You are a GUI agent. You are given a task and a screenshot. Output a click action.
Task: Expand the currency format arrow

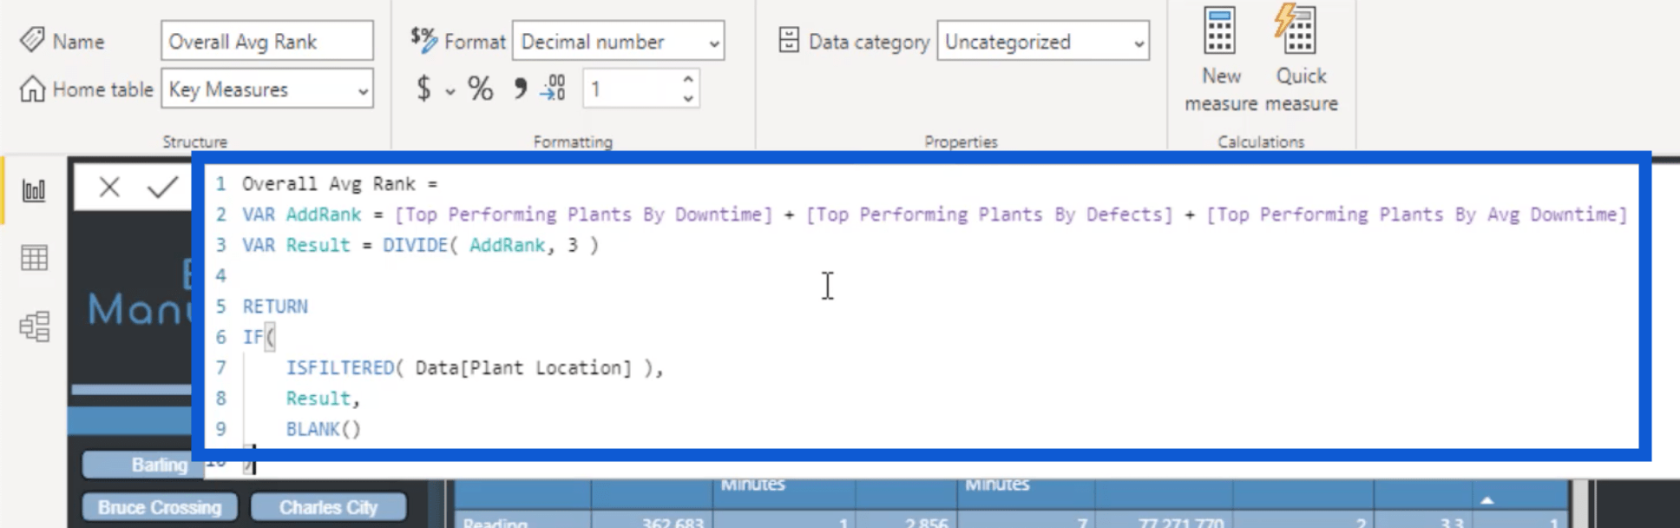tap(450, 91)
